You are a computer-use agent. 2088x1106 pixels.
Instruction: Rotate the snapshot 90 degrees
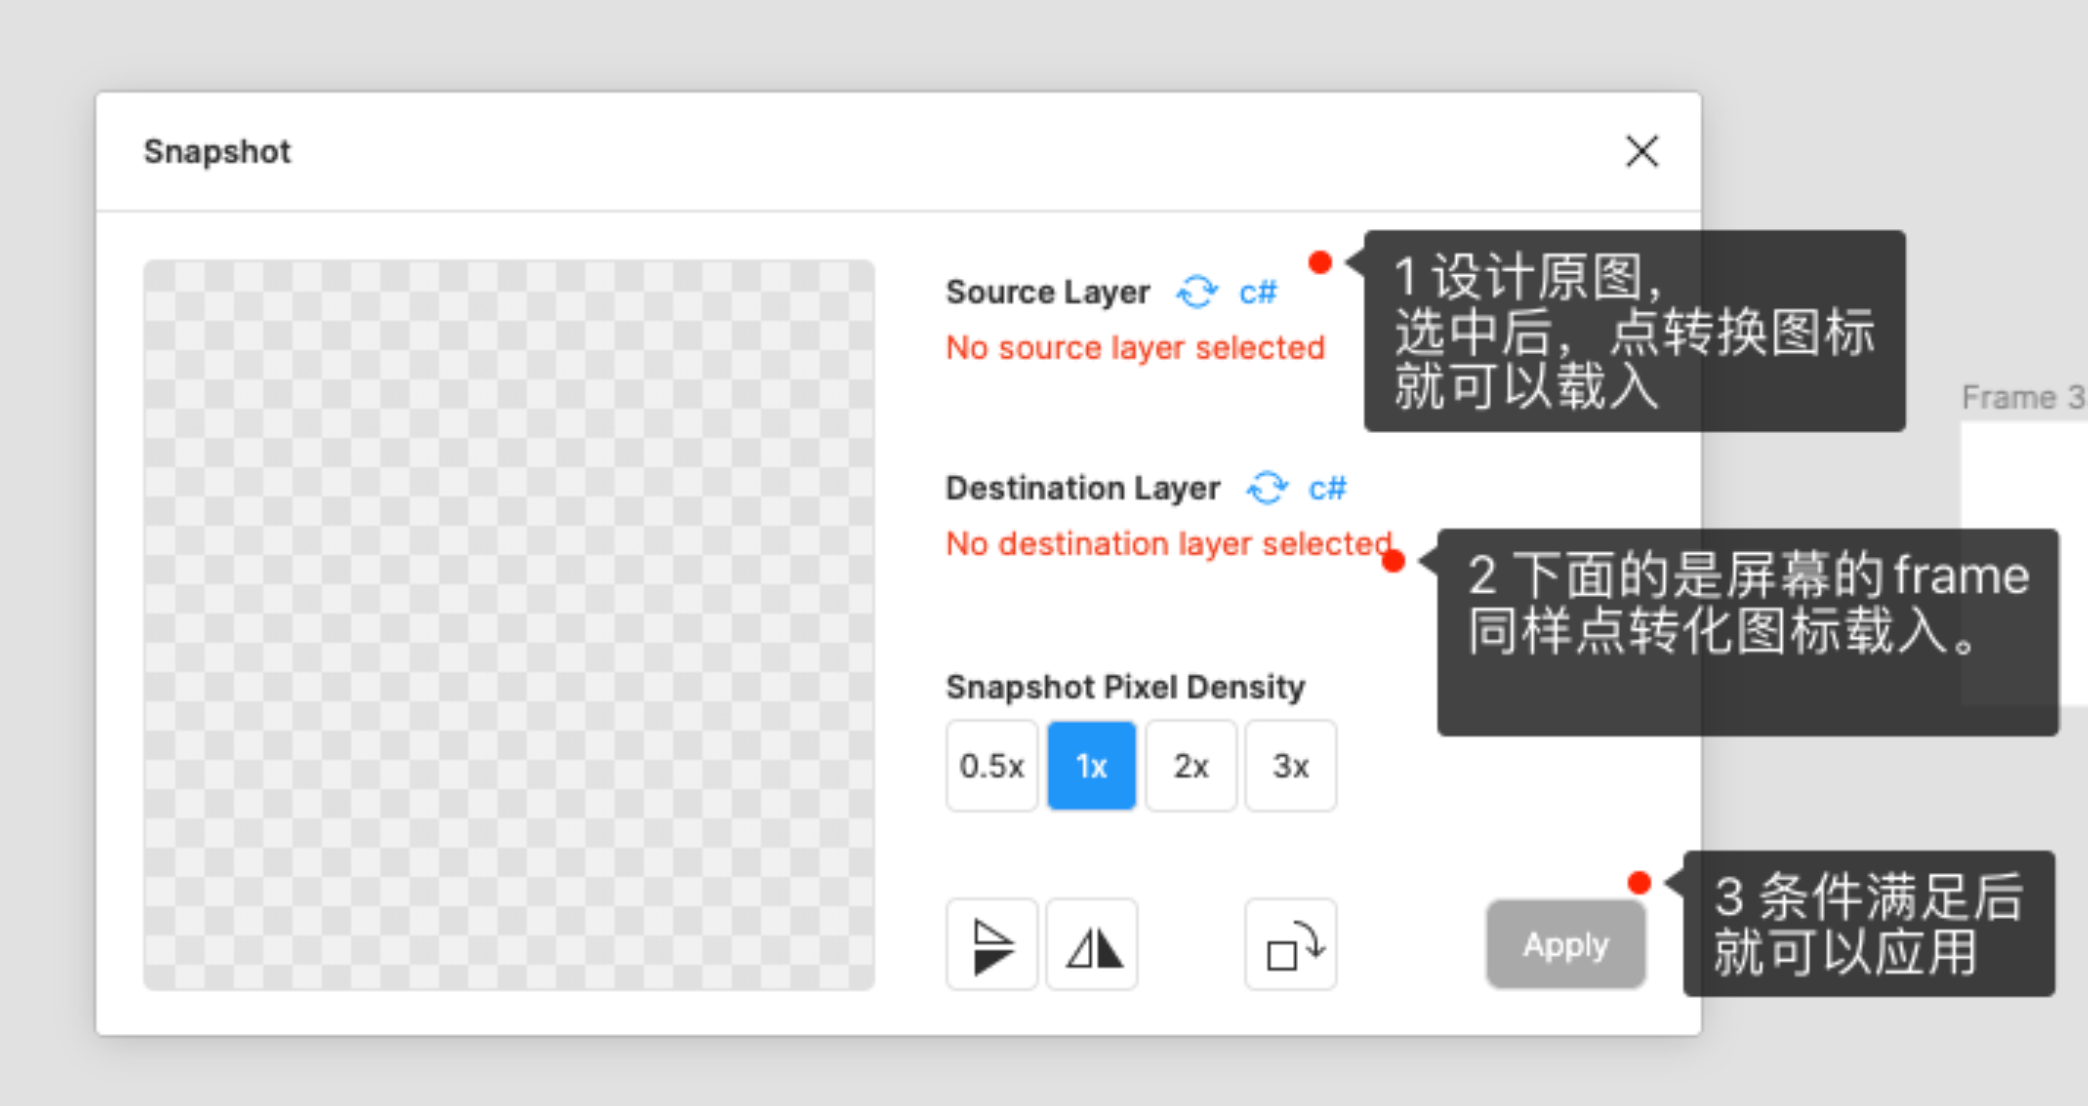pos(1290,945)
